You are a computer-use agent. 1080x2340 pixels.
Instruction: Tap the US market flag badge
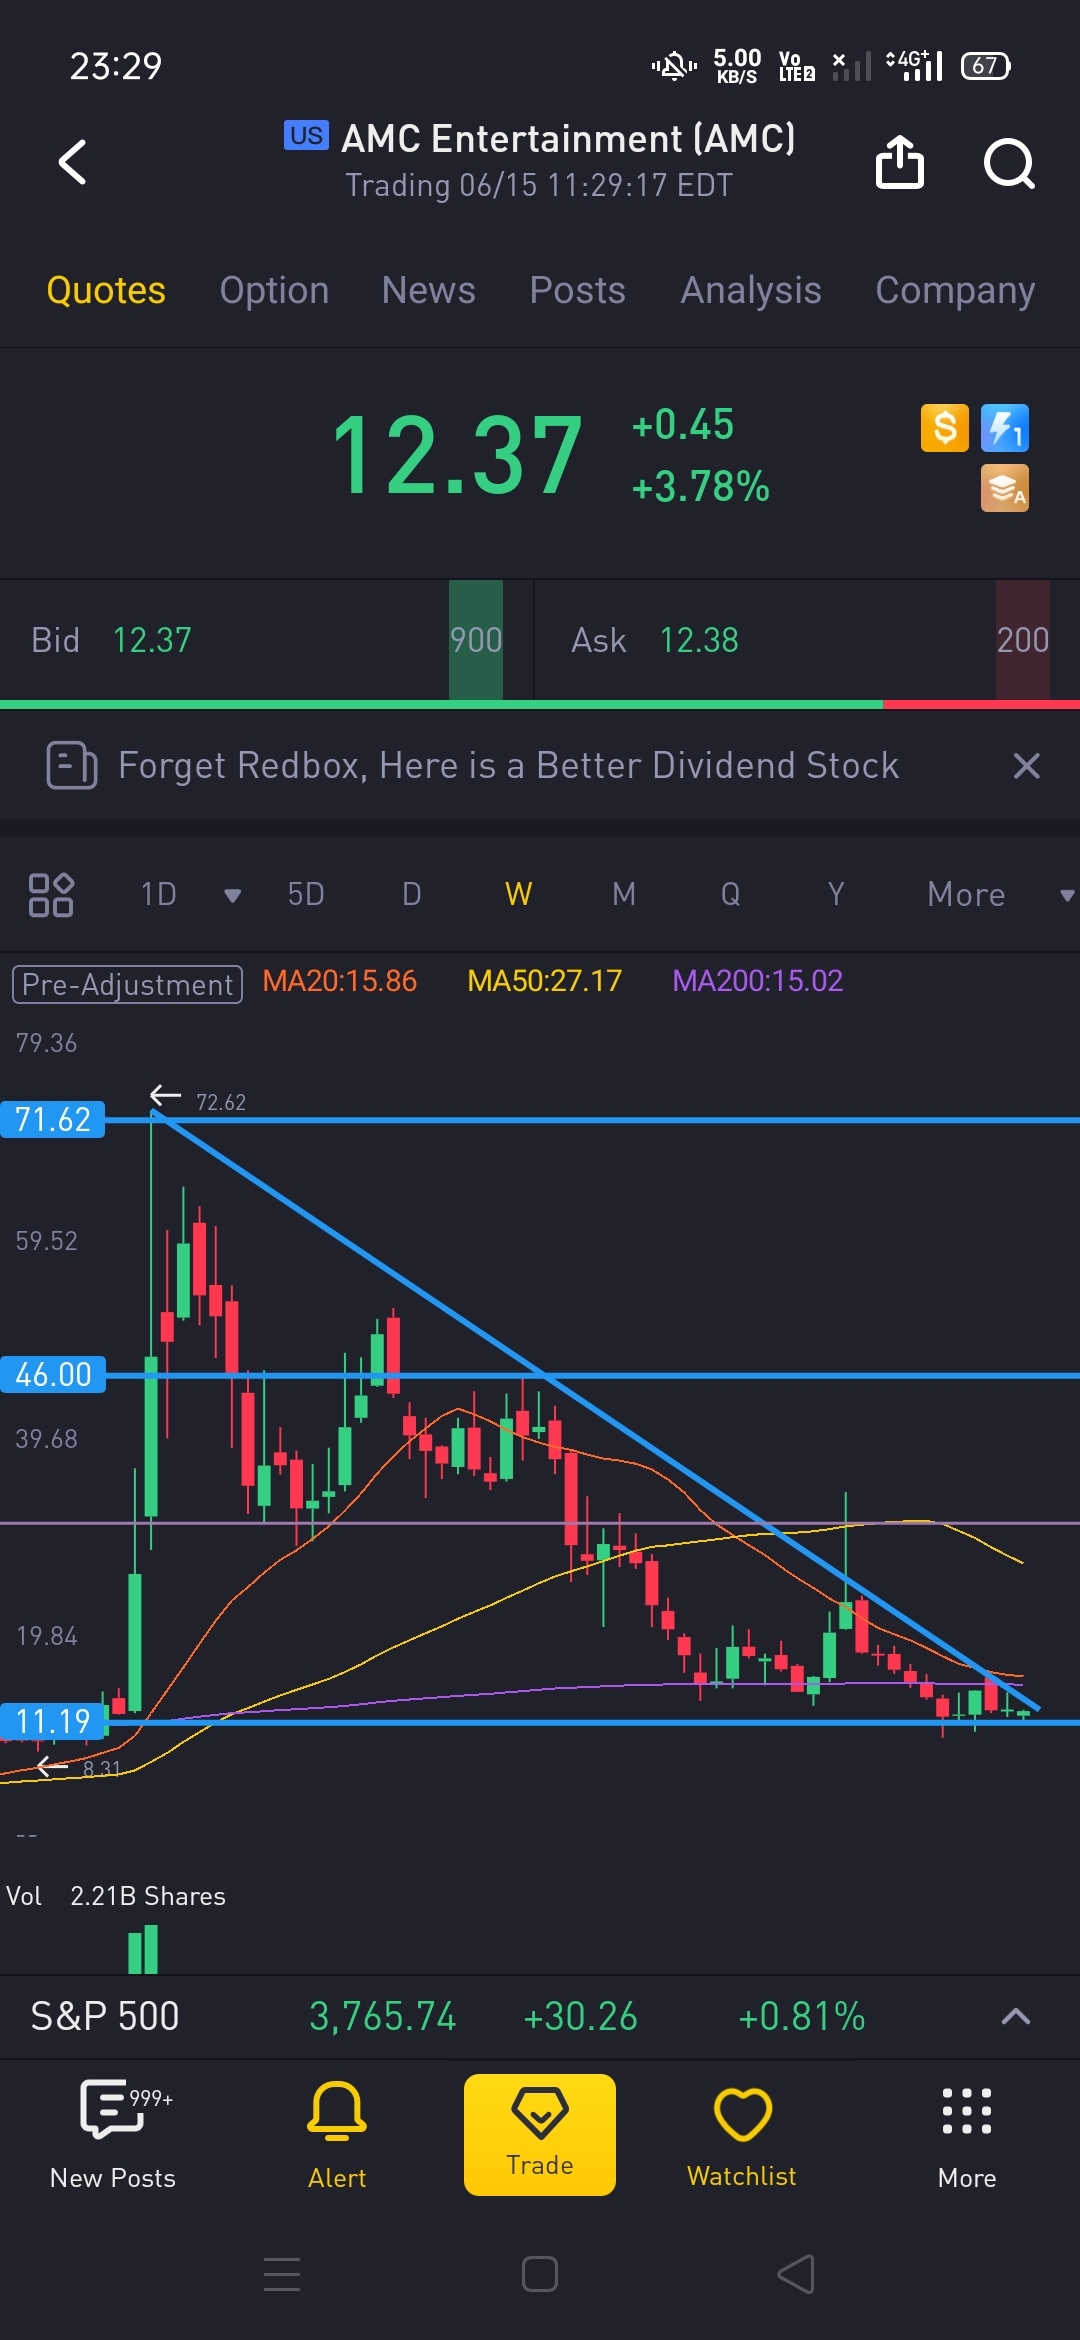pyautogui.click(x=307, y=135)
